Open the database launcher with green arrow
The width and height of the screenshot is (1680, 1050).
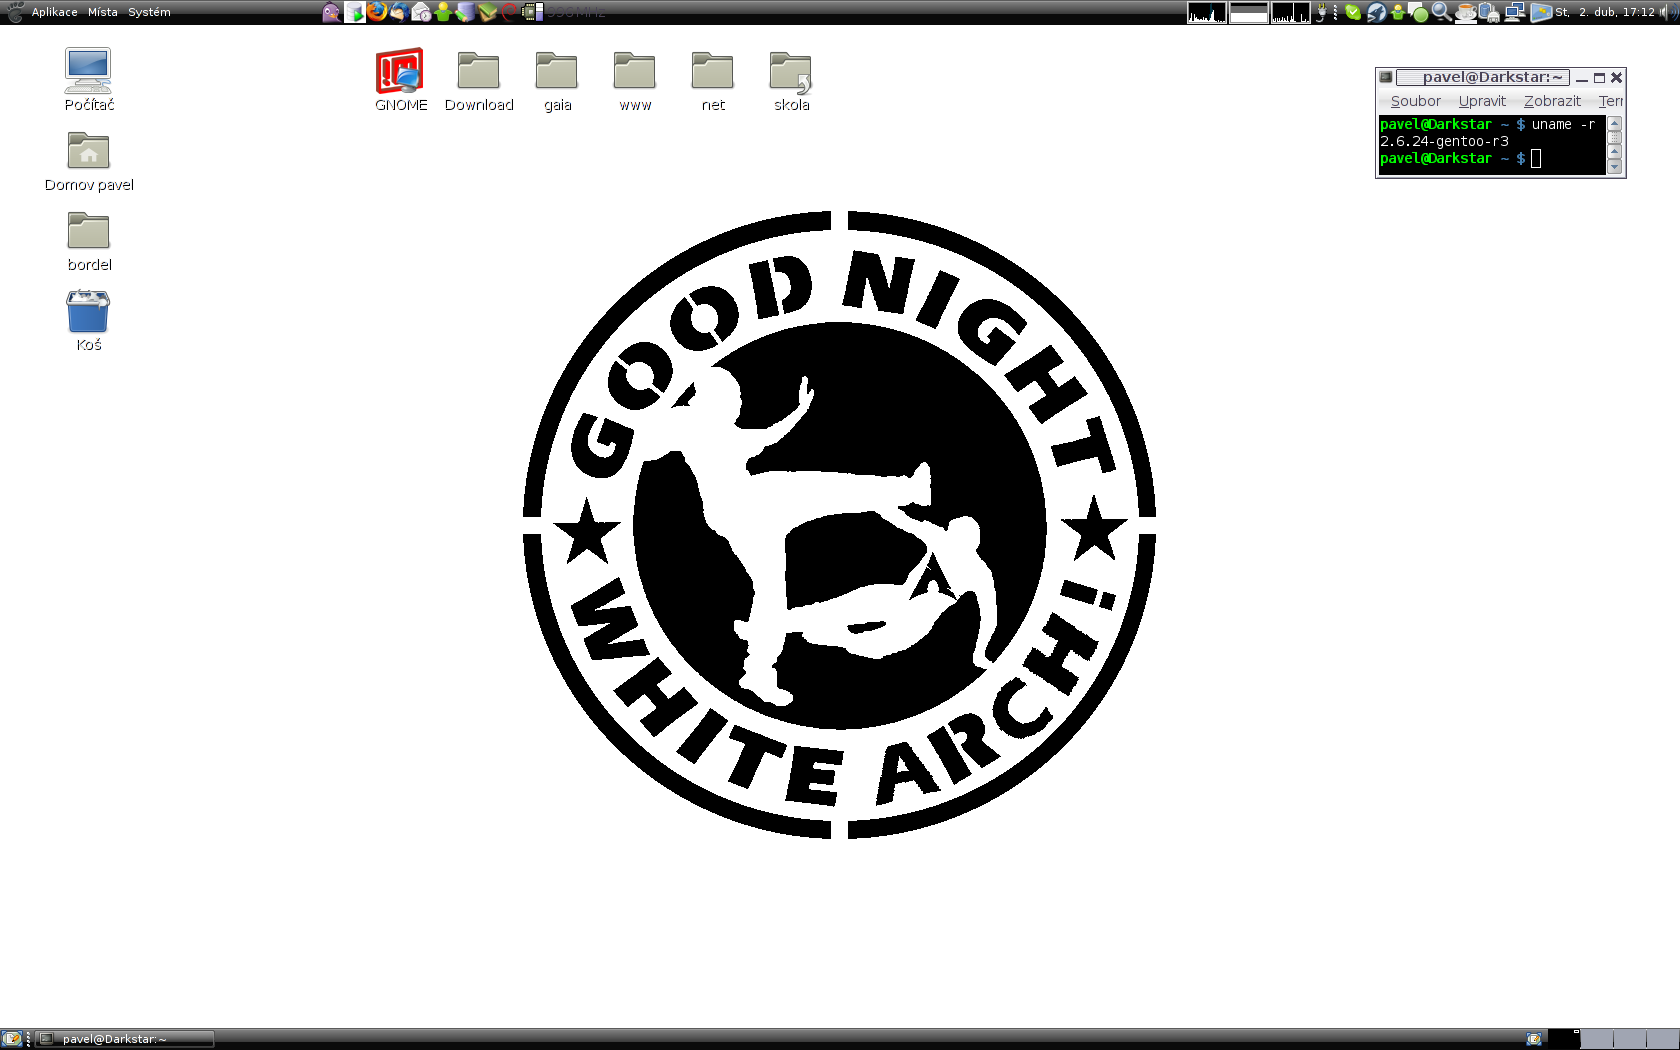pos(354,12)
